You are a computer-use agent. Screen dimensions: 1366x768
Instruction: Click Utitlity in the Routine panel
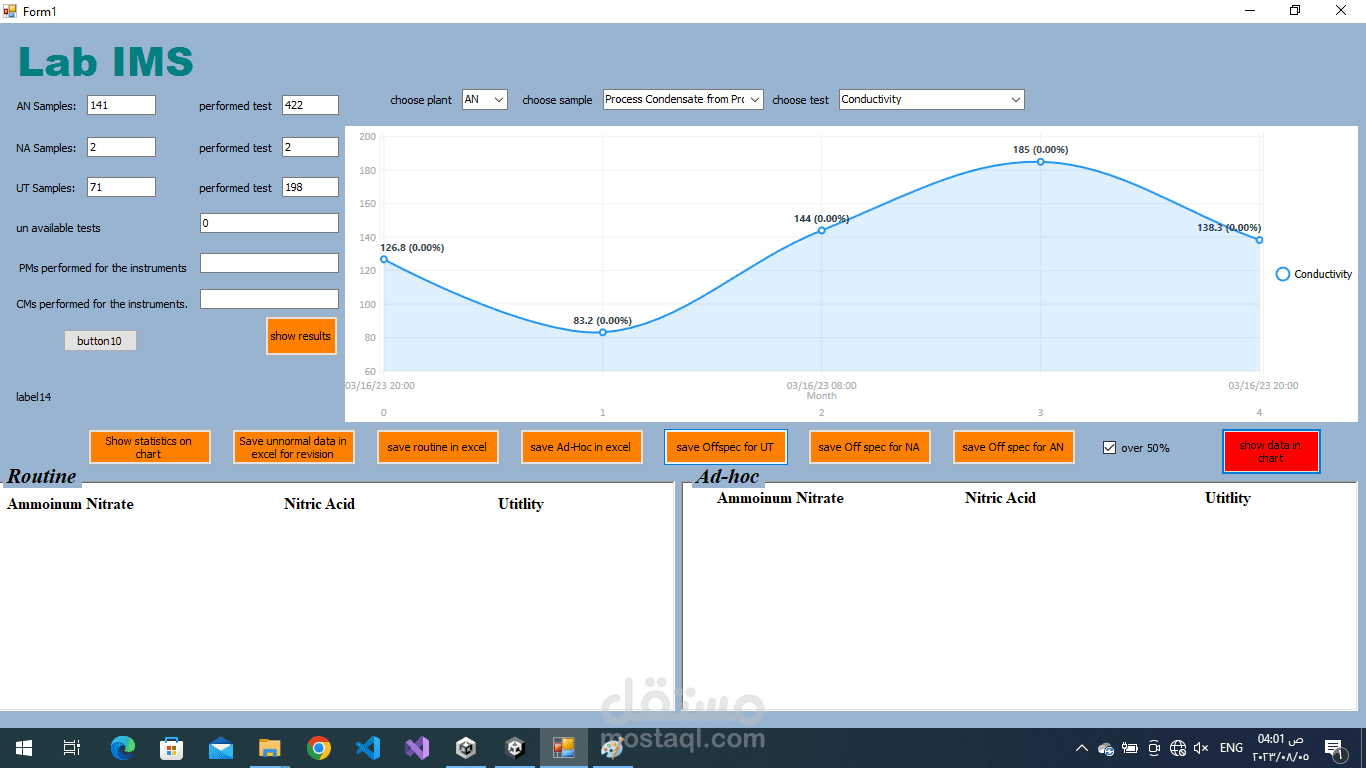pyautogui.click(x=521, y=504)
